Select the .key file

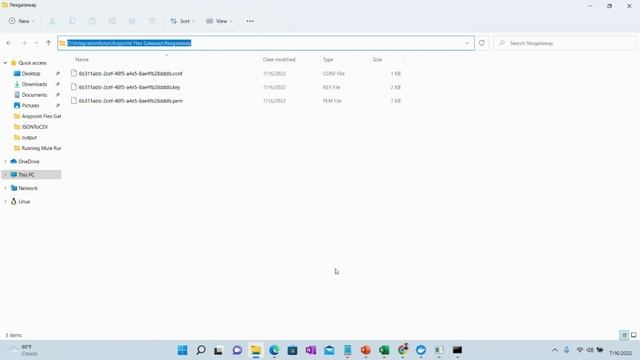click(x=129, y=87)
